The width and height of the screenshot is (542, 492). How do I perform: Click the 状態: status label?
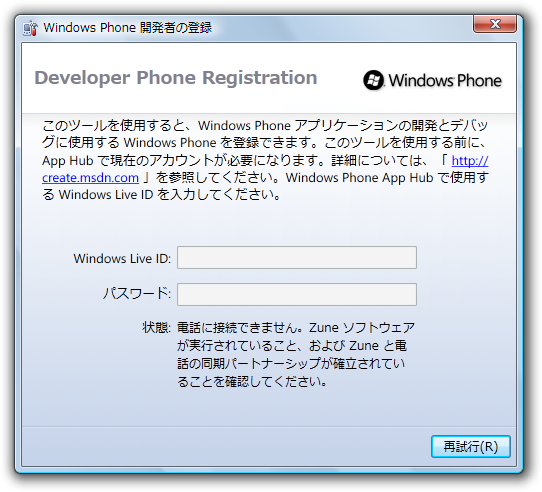click(157, 327)
